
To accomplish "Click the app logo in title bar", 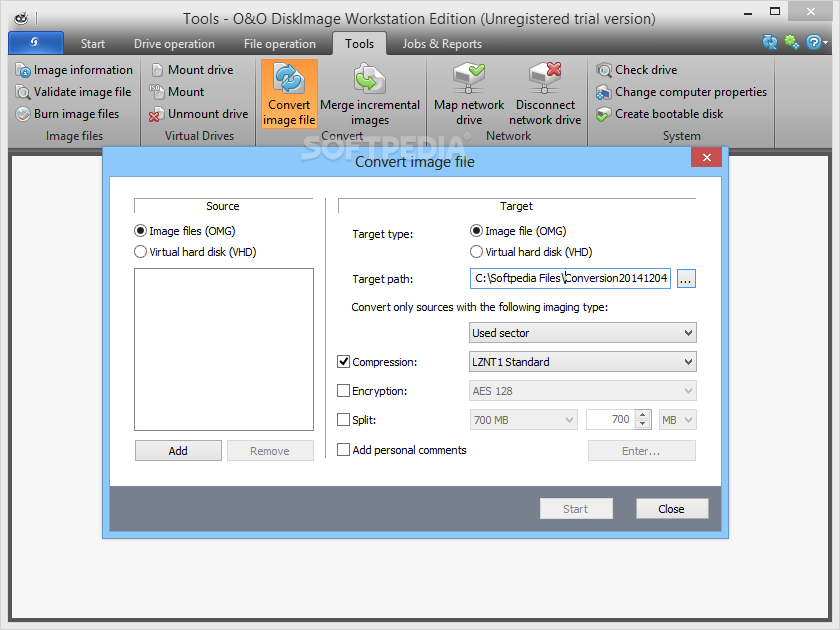I will pos(21,19).
